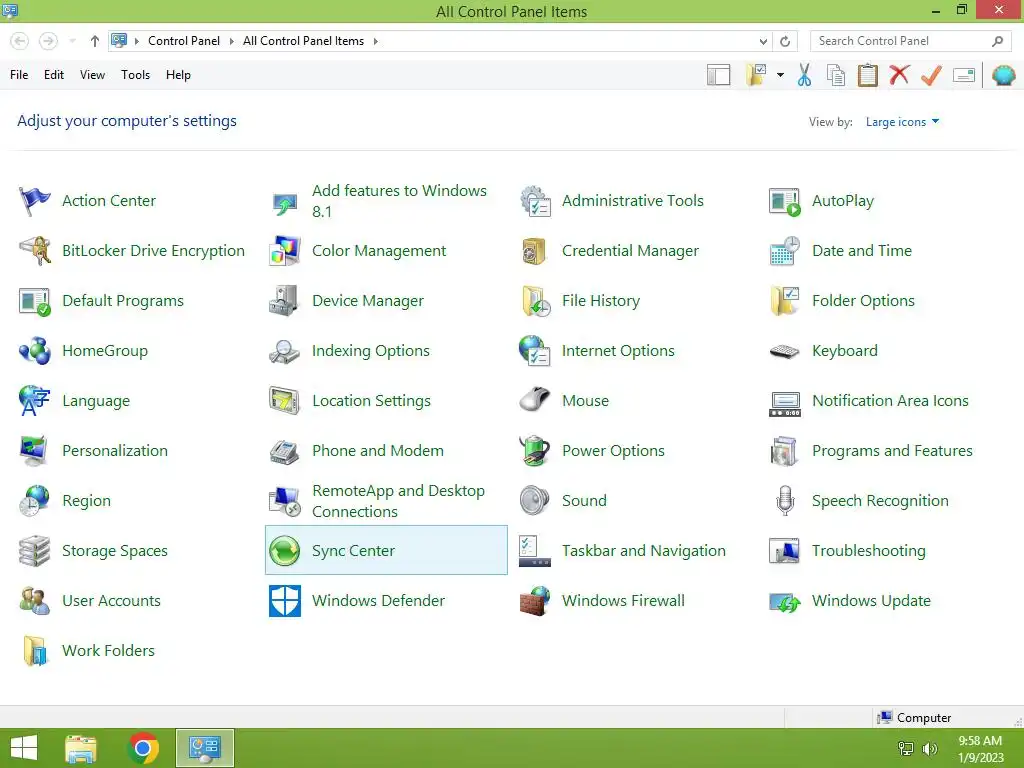Open the BitLocker Drive Encryption icon

35,251
